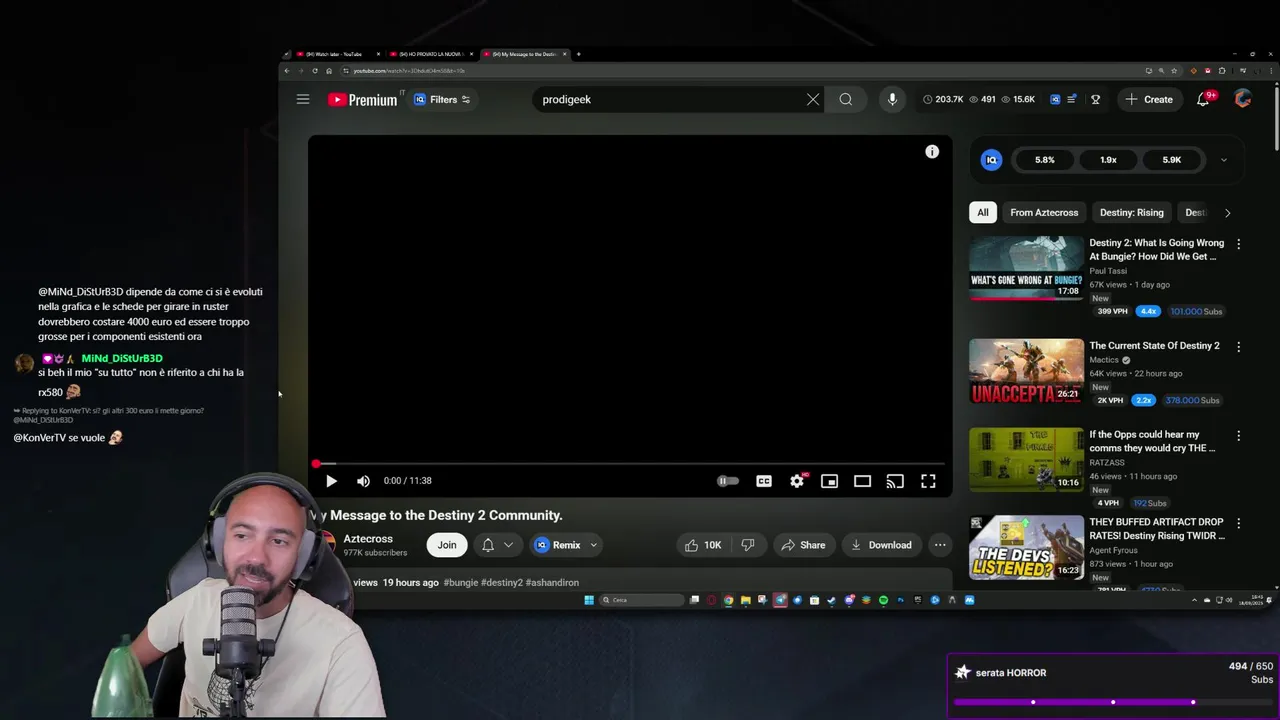The height and width of the screenshot is (720, 1280).
Task: Reload the page in browser
Action: [x=315, y=71]
